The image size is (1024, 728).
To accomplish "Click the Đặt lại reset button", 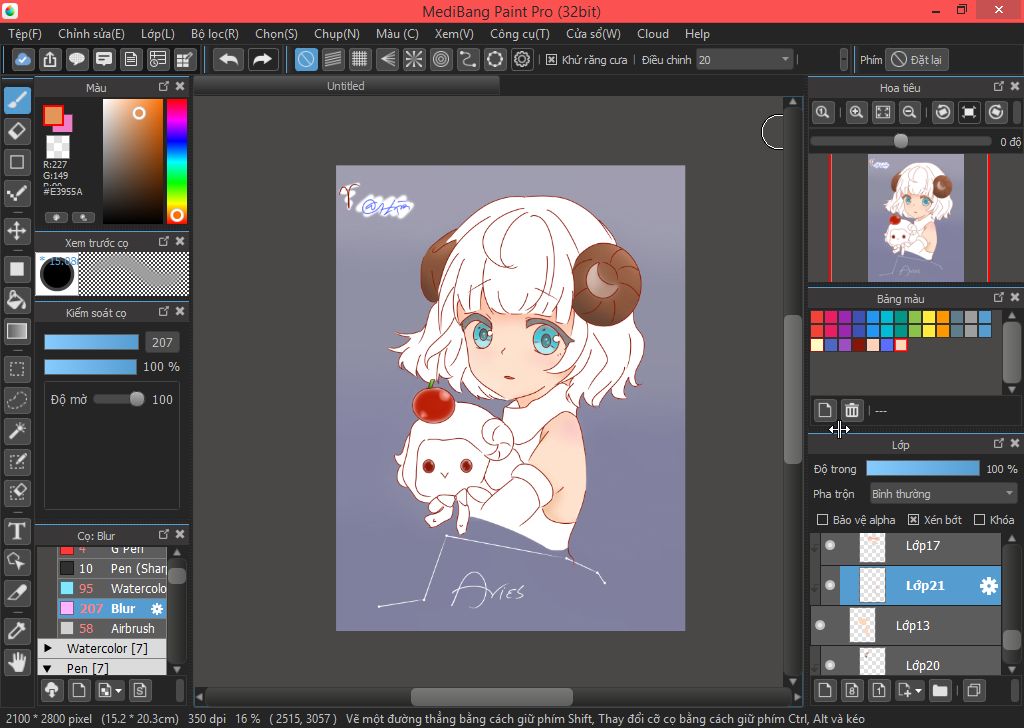I will click(918, 59).
